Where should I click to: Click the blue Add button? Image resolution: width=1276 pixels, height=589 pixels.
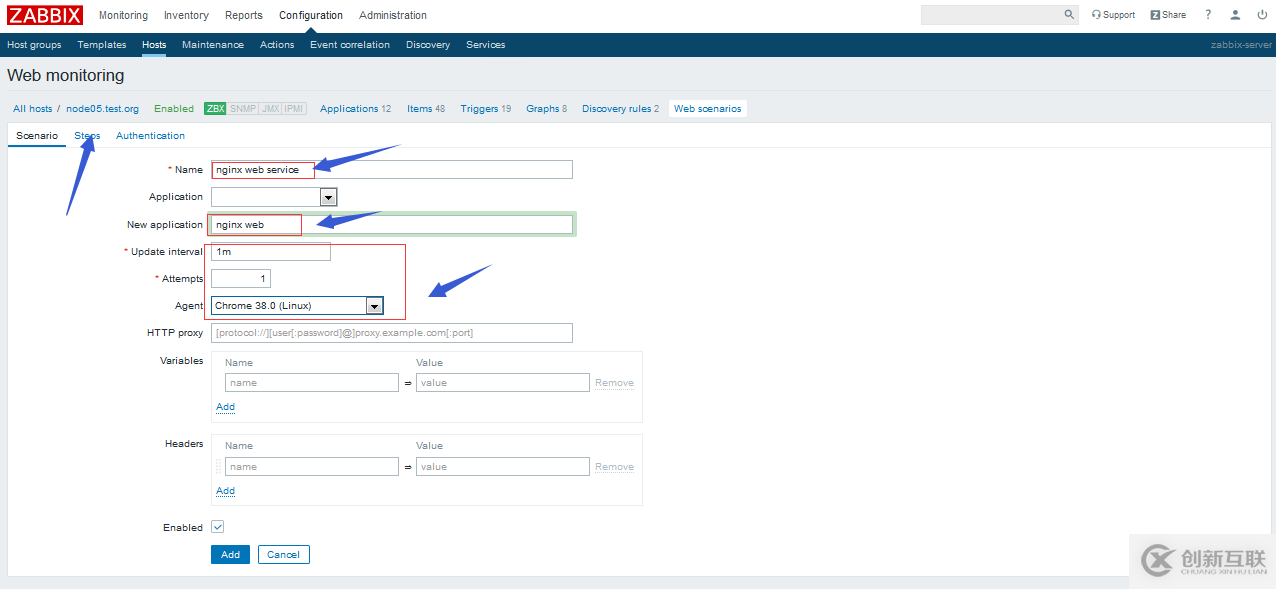click(x=230, y=554)
